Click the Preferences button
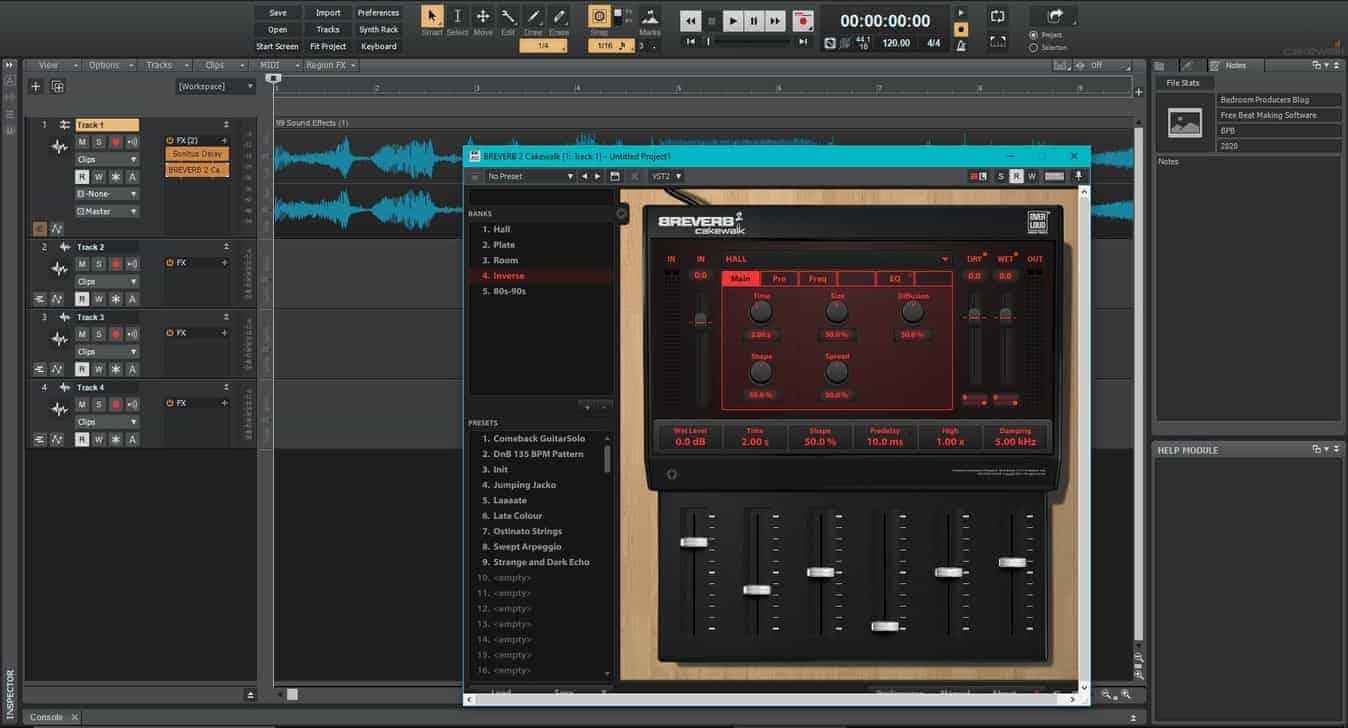The image size is (1348, 728). (378, 13)
